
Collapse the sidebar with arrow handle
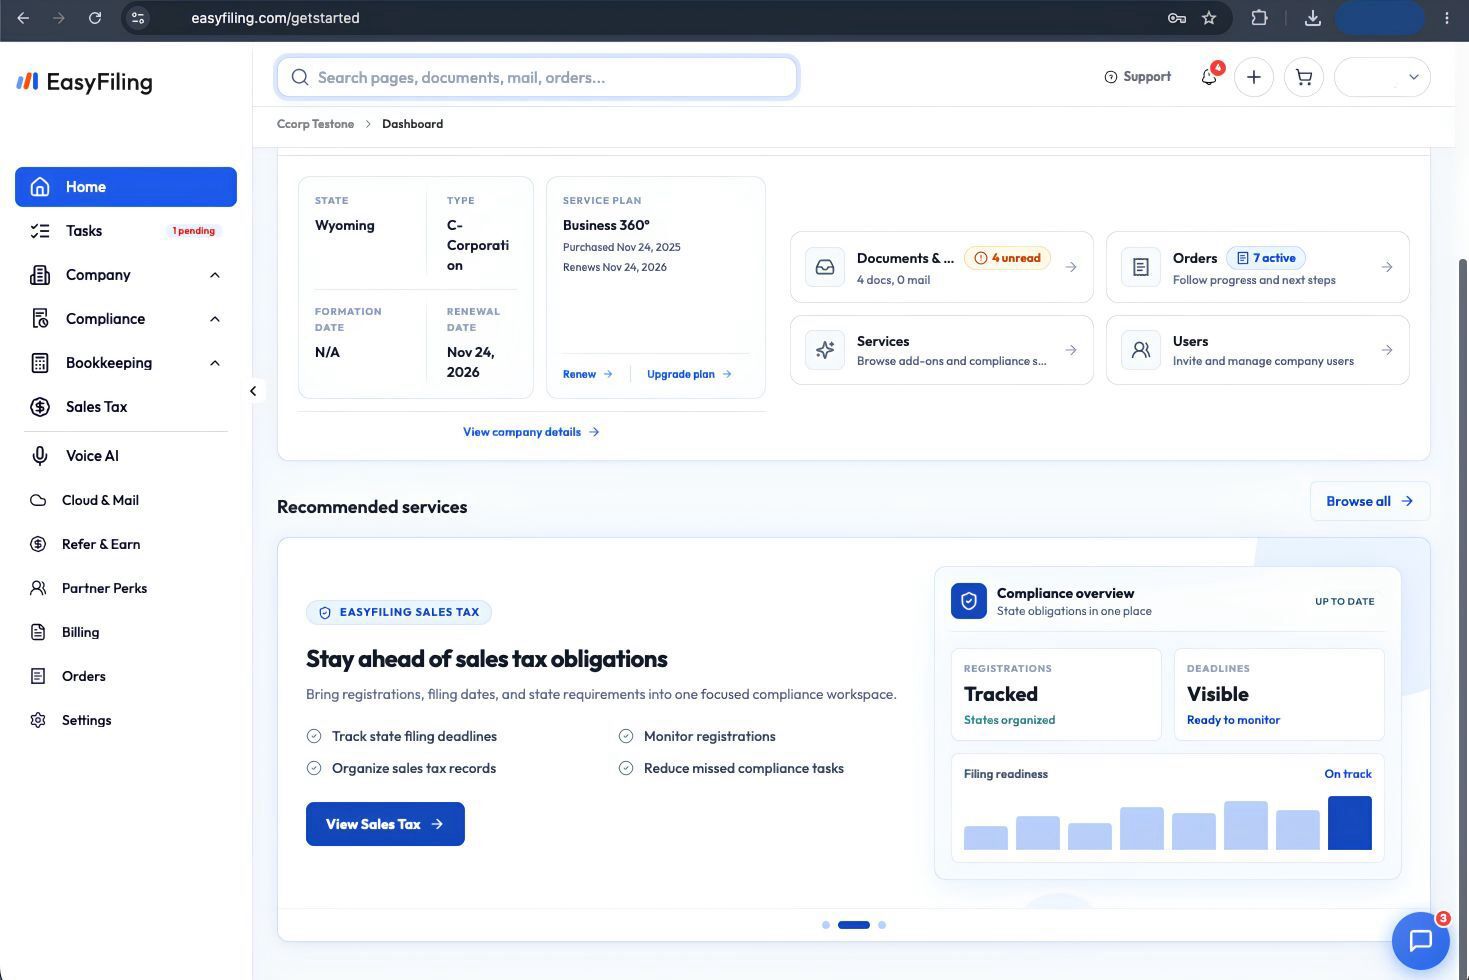click(x=253, y=391)
